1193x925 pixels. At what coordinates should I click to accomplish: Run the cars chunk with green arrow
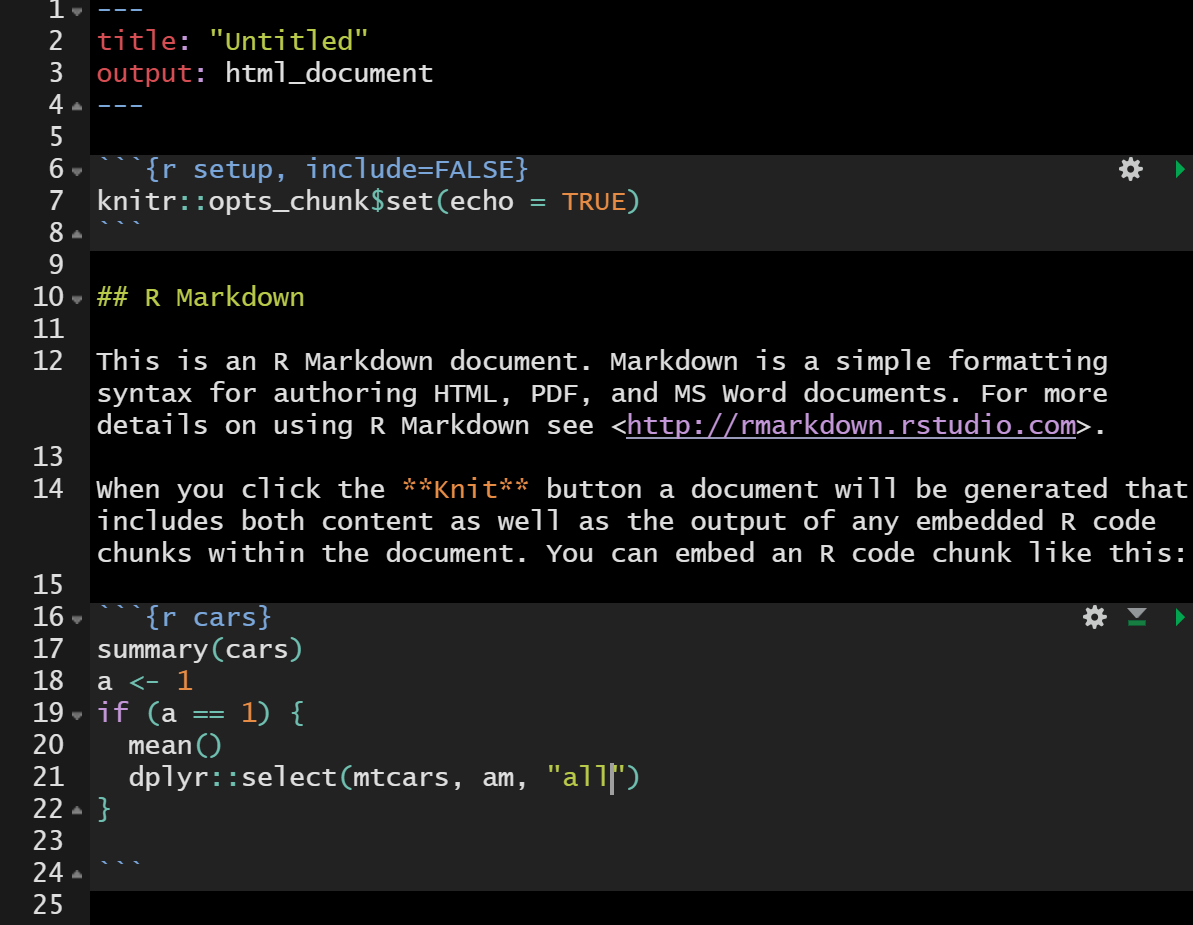[x=1181, y=617]
